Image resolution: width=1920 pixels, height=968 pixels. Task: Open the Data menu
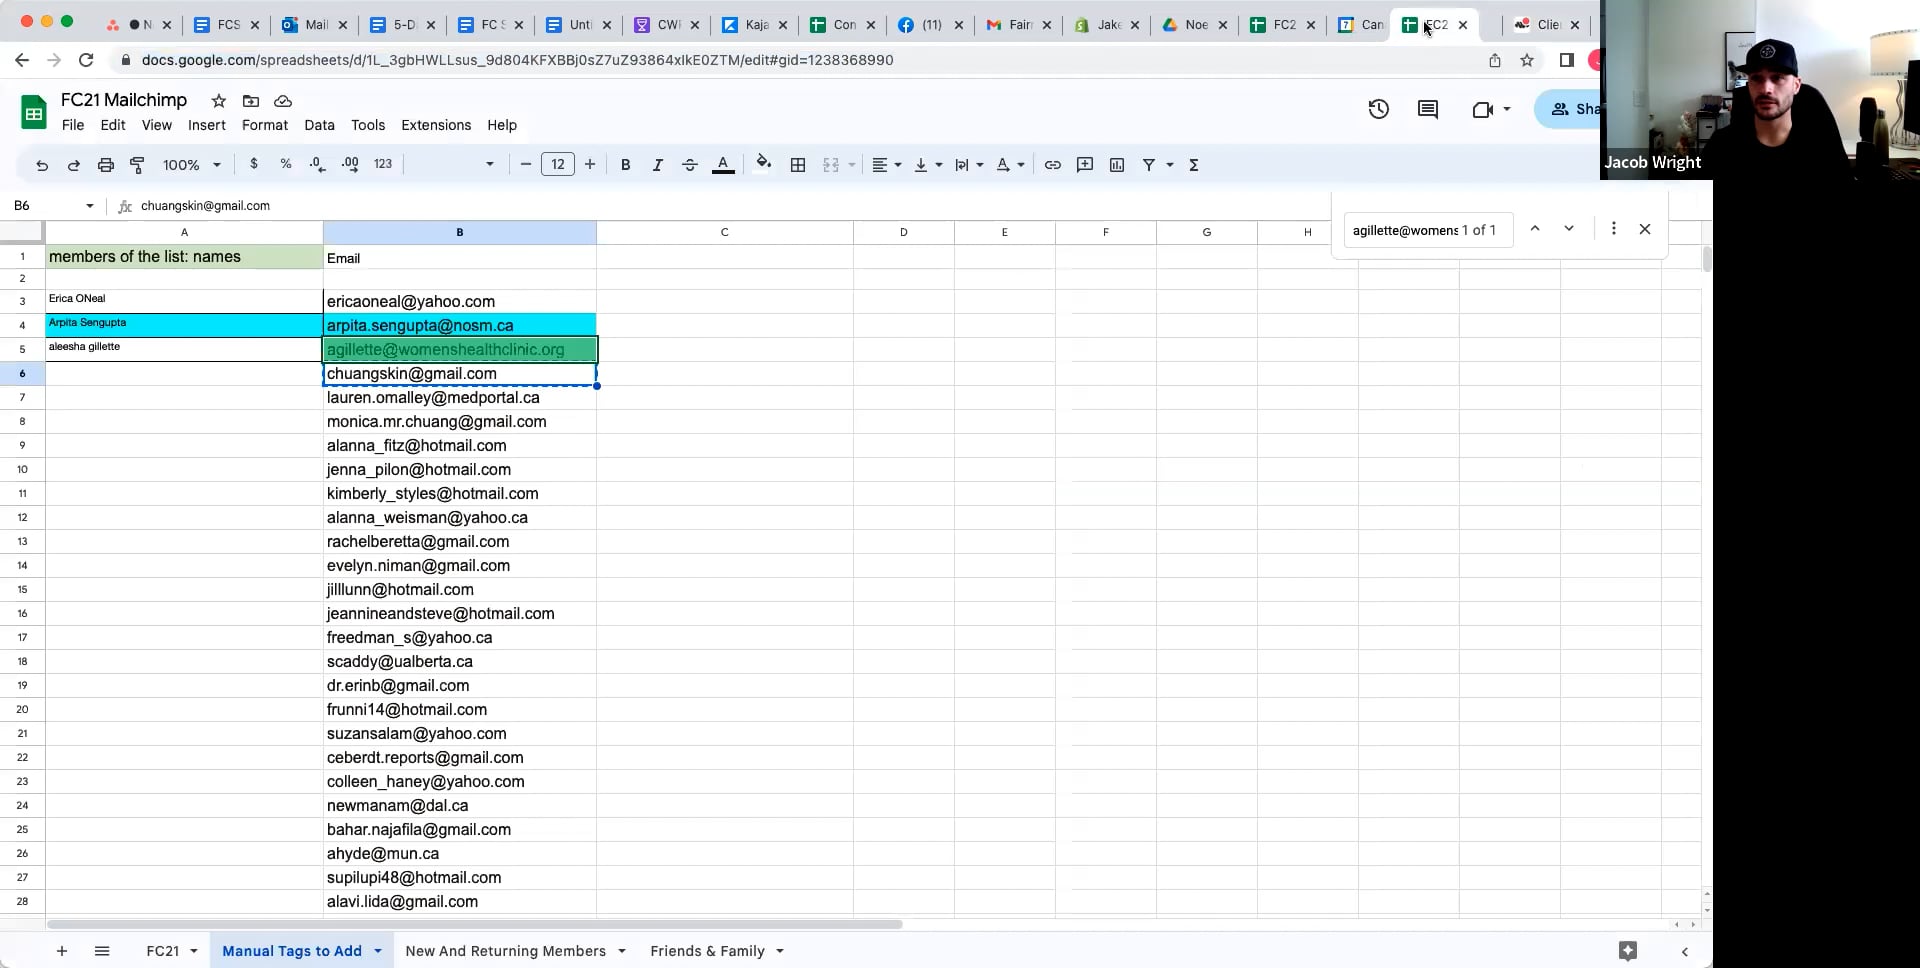point(319,125)
